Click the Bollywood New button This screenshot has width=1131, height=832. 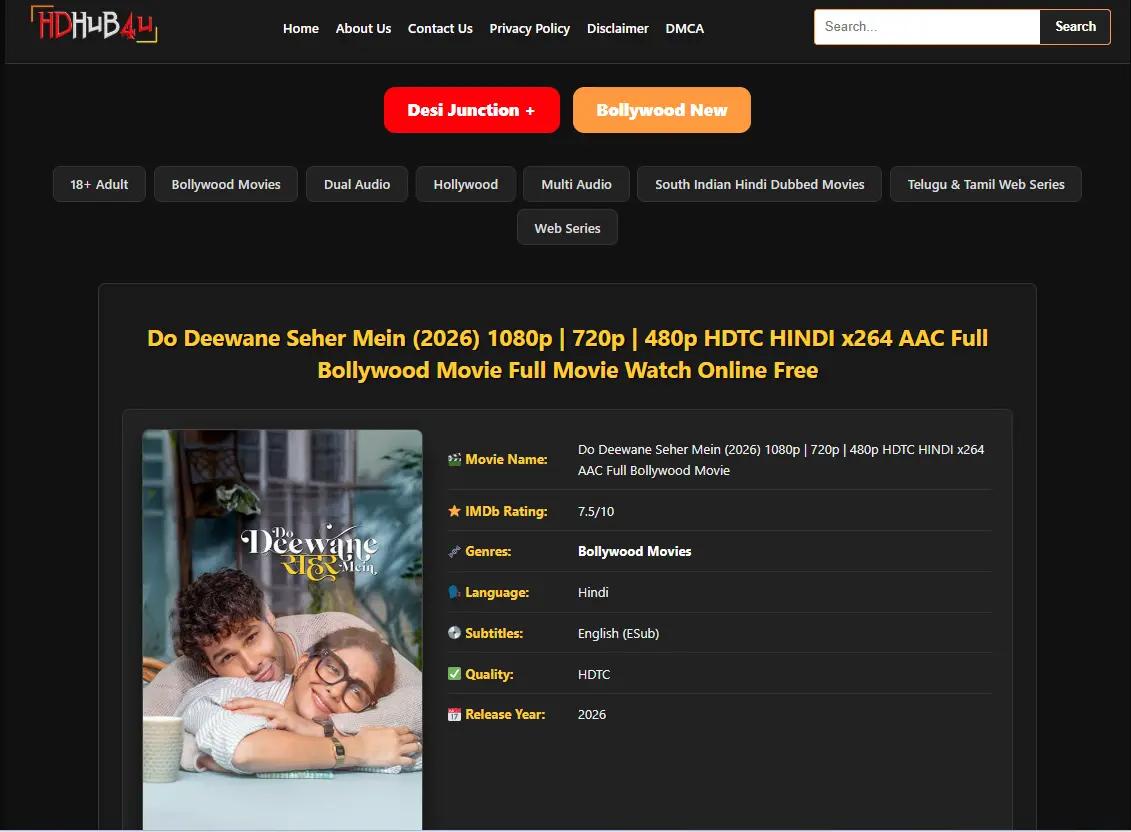point(661,110)
